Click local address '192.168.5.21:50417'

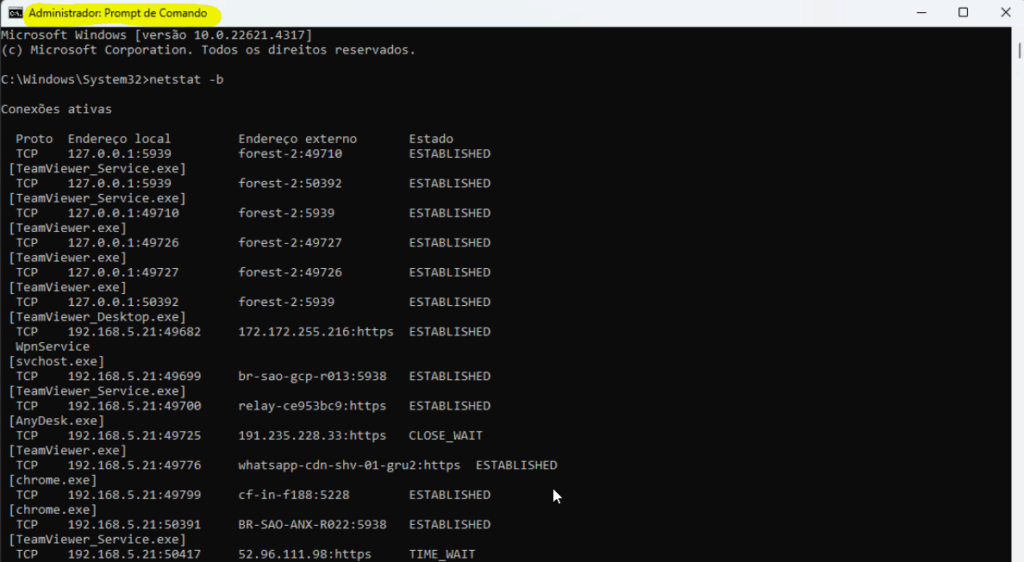point(134,554)
